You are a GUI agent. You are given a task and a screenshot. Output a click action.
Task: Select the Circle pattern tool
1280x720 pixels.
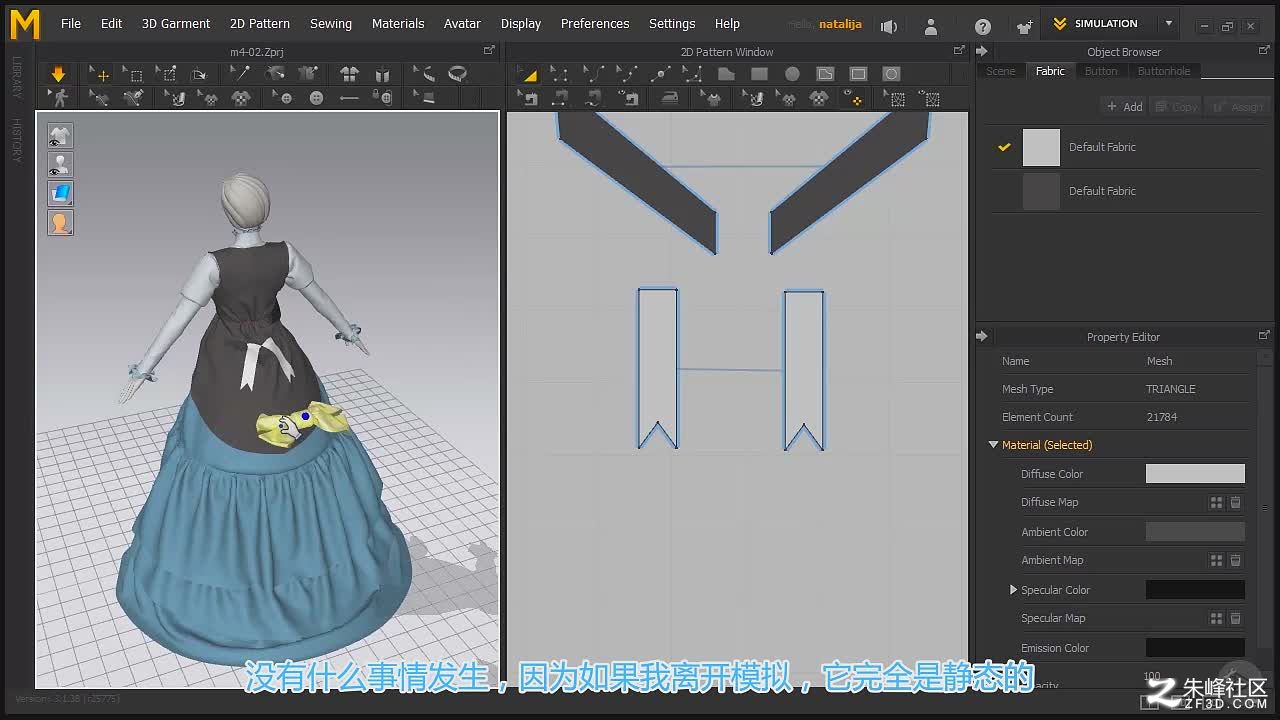click(792, 74)
